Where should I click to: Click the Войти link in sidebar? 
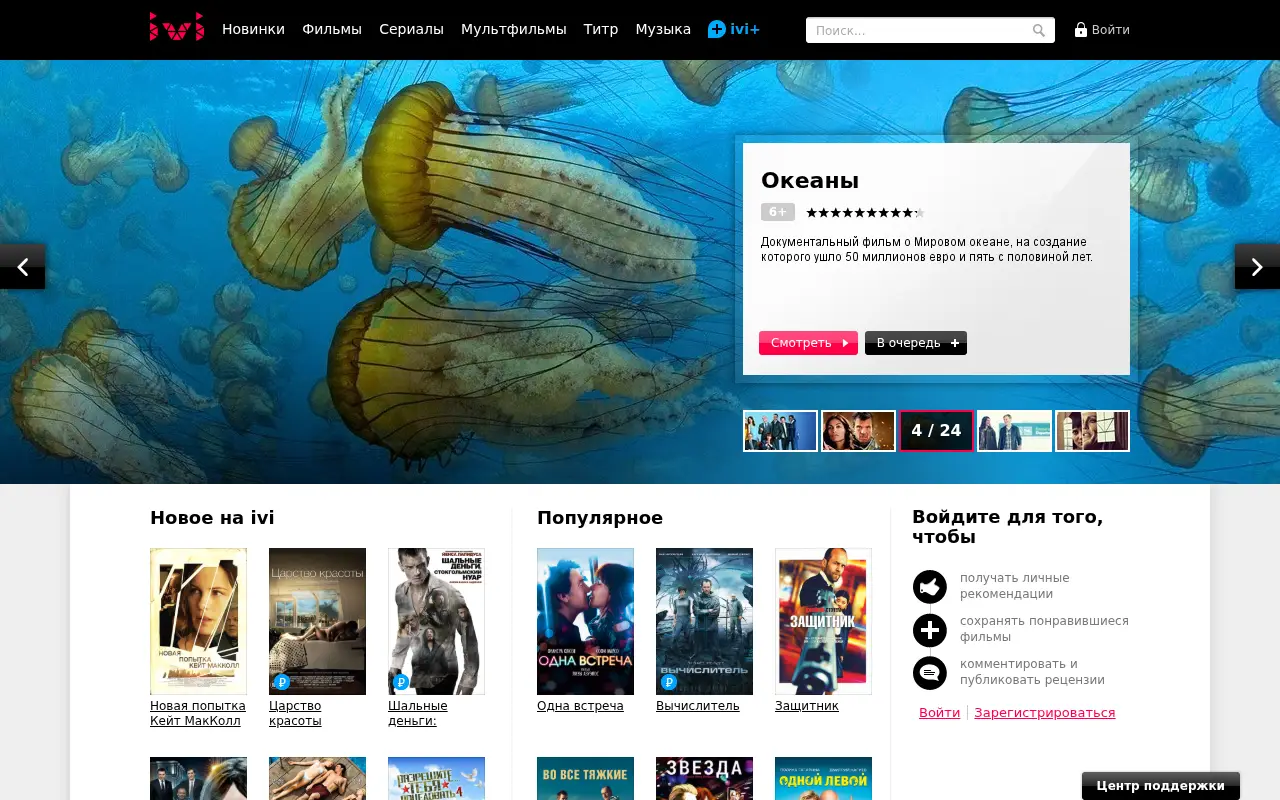tap(939, 713)
